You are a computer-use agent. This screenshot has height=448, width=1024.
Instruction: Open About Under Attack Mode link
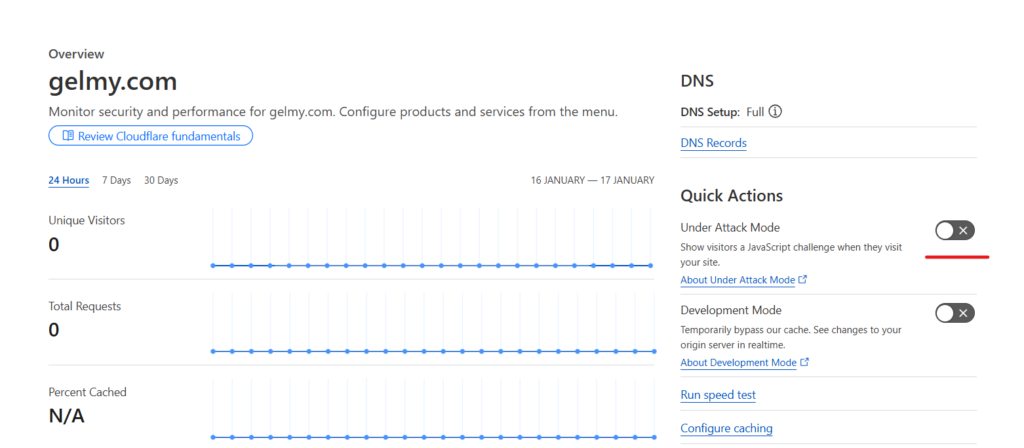coord(737,280)
